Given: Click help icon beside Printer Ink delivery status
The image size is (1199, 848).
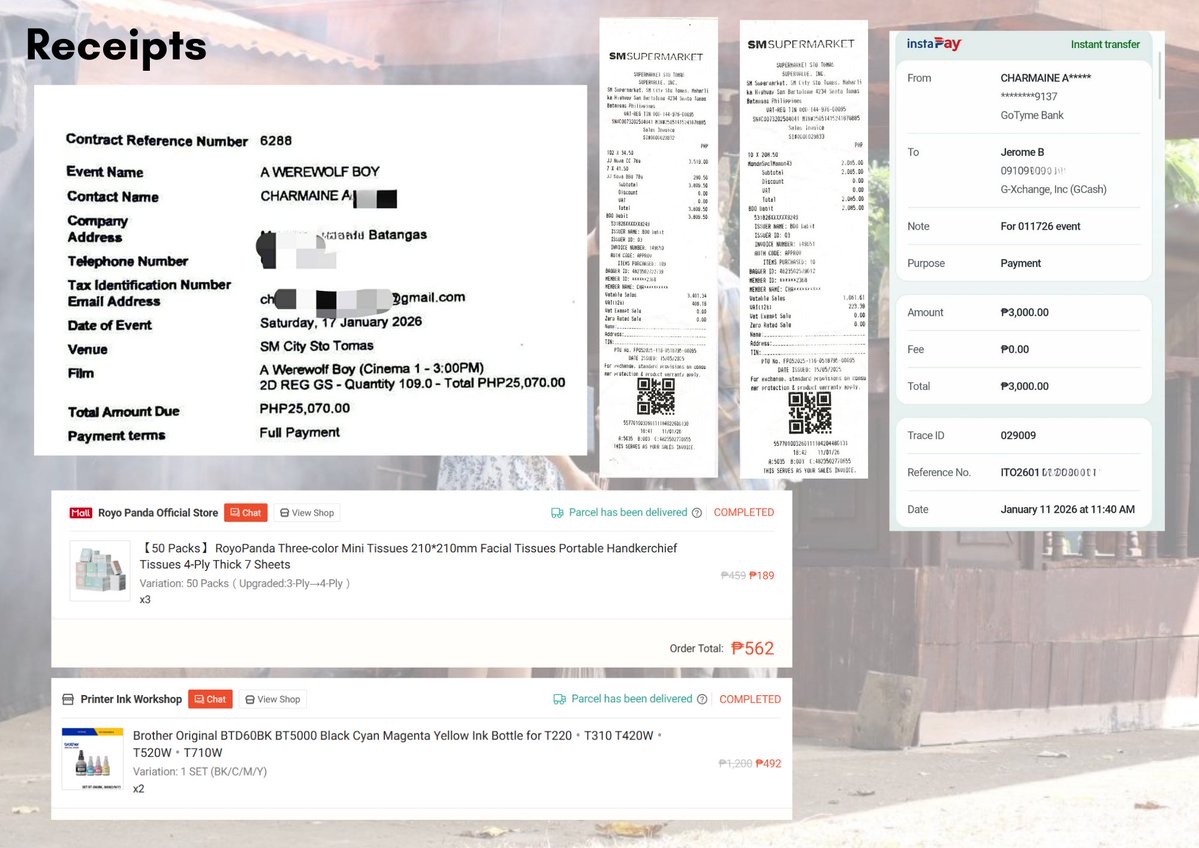Looking at the screenshot, I should click(702, 699).
